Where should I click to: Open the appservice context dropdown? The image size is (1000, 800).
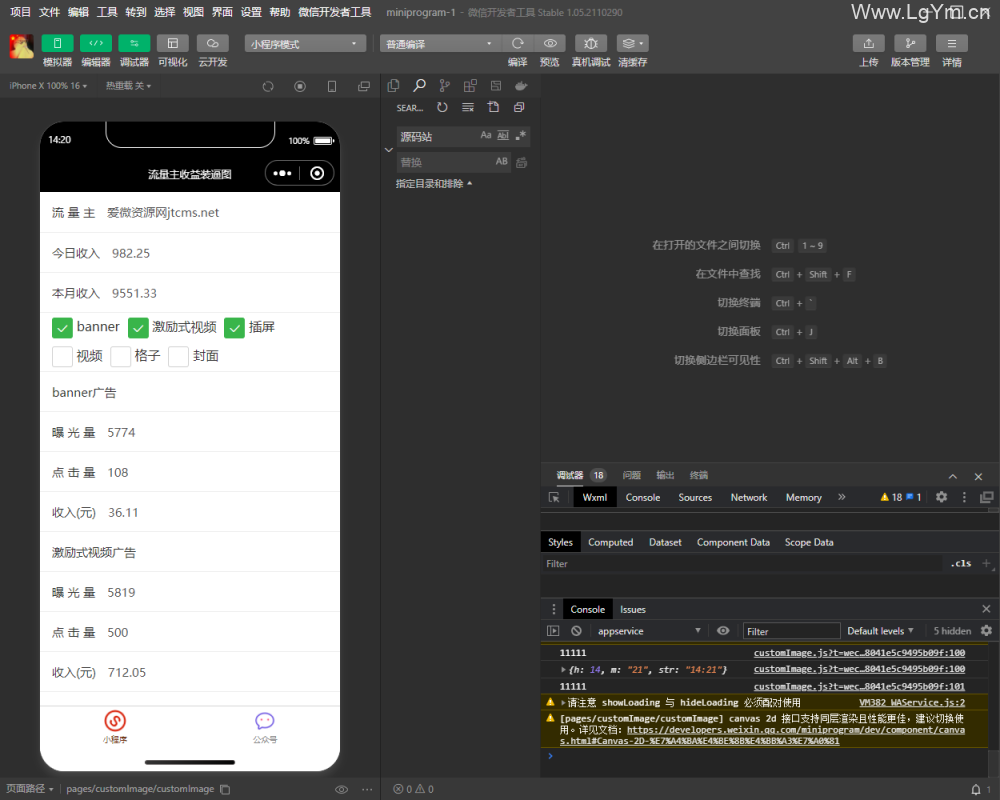[648, 631]
